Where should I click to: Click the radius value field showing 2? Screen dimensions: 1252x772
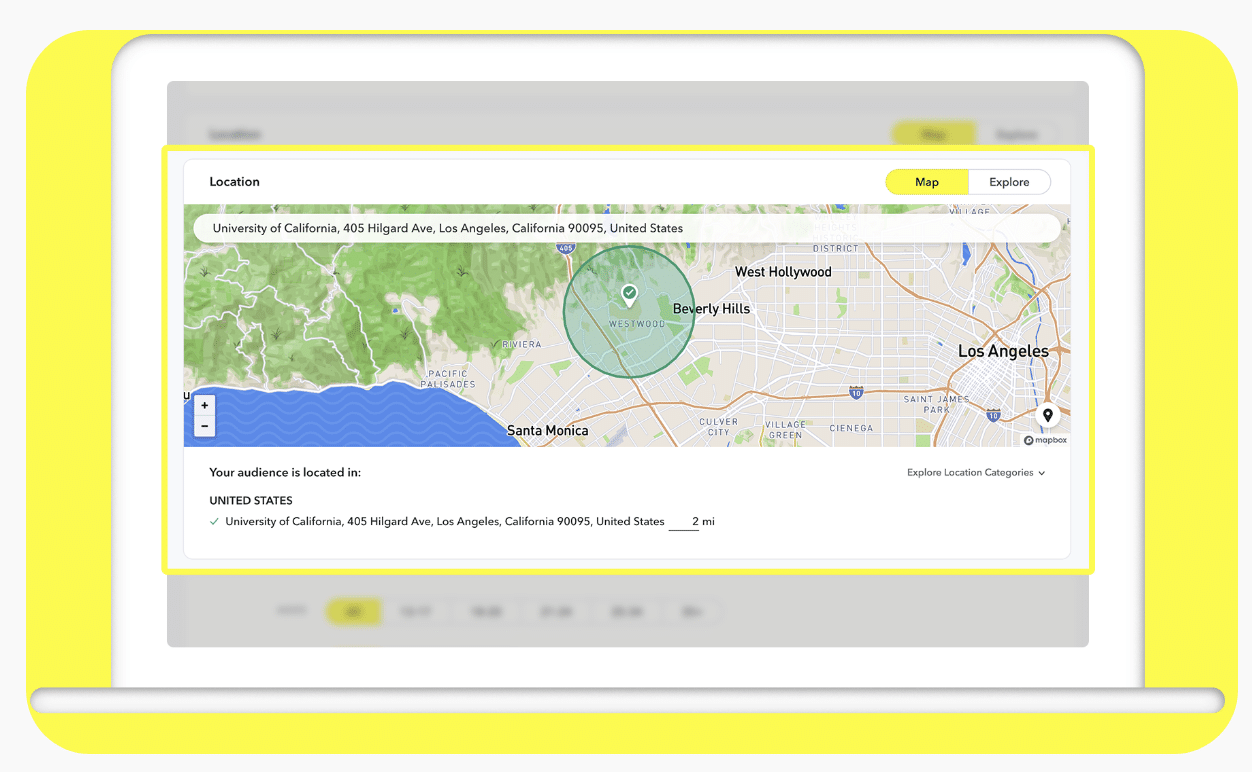point(684,522)
